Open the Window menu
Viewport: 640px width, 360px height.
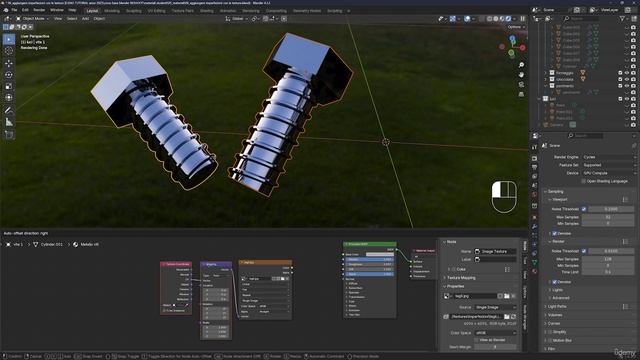[57, 10]
